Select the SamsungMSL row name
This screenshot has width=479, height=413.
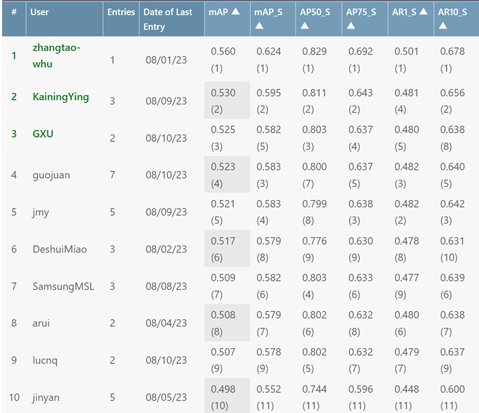[63, 286]
